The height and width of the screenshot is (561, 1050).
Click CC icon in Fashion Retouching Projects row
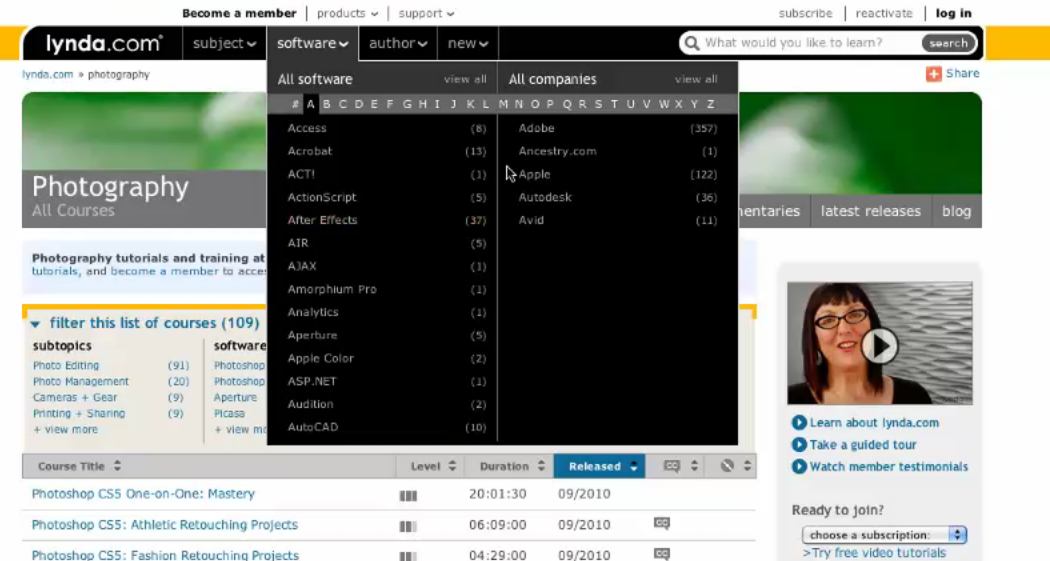click(x=662, y=554)
